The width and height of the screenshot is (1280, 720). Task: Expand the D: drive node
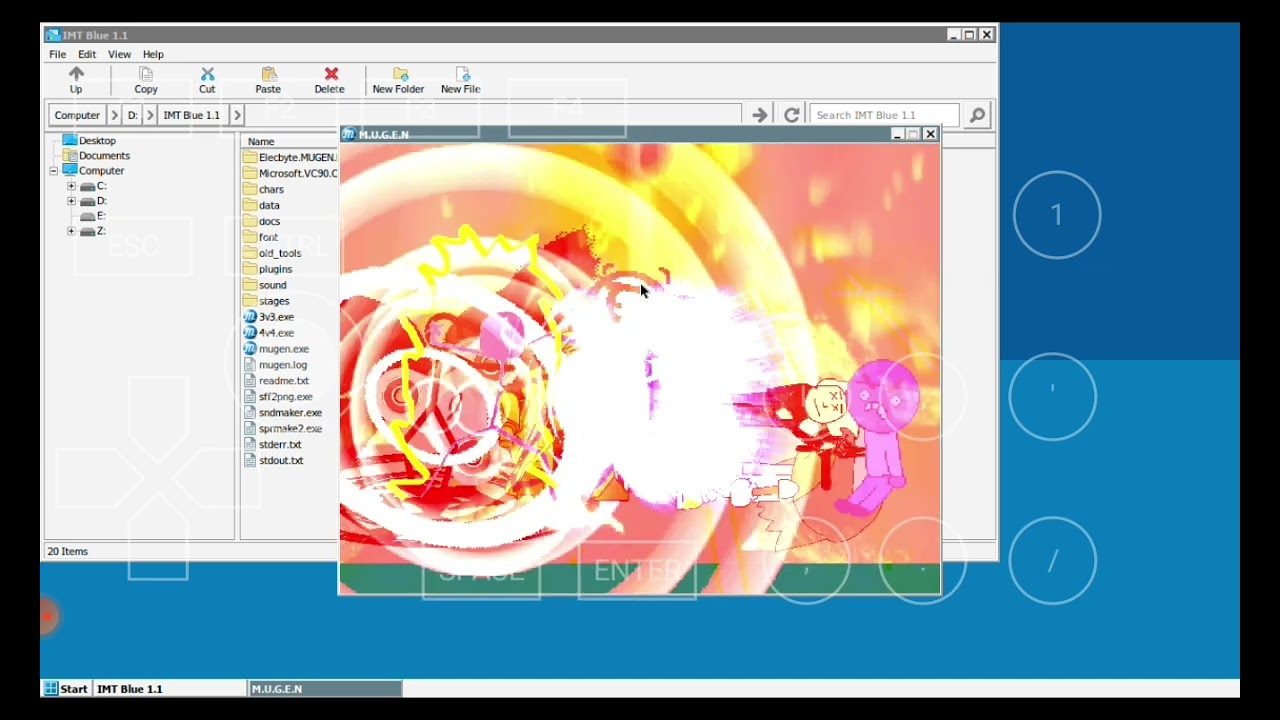(x=71, y=201)
